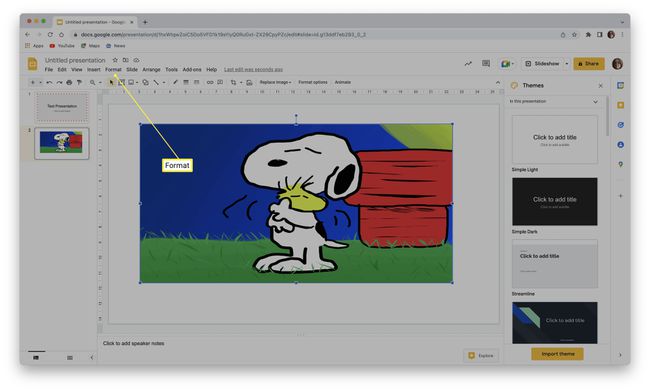The image size is (650, 391).
Task: Select slide 1 thumbnail in filmstrip
Action: [x=62, y=108]
